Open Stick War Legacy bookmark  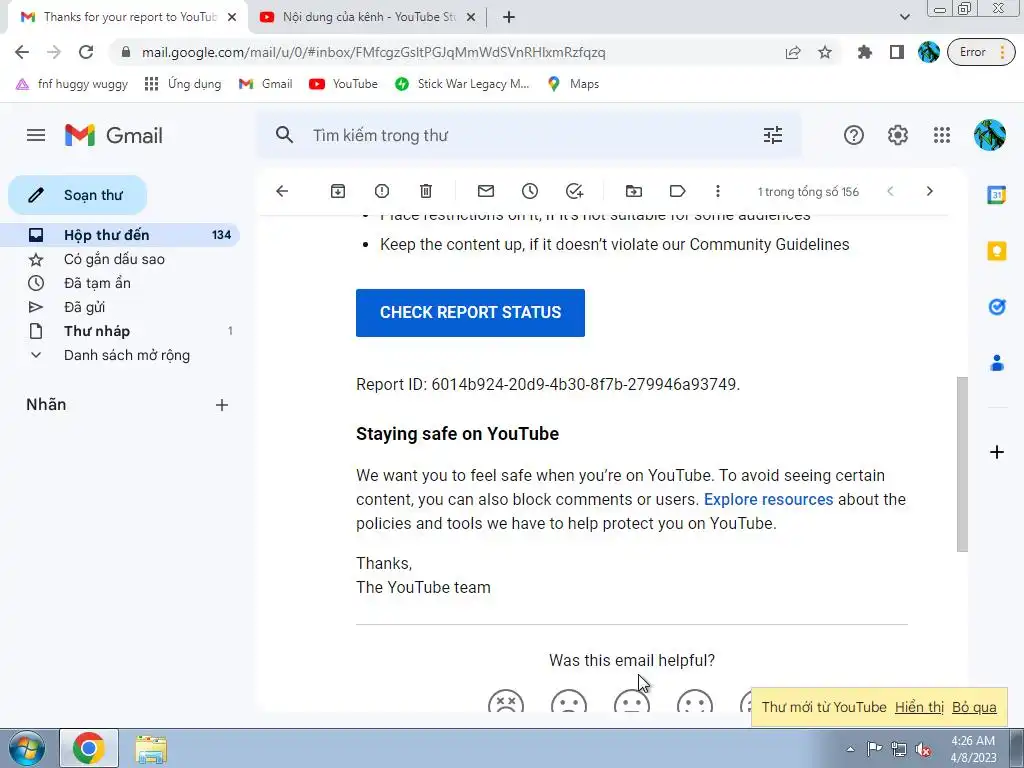(462, 84)
